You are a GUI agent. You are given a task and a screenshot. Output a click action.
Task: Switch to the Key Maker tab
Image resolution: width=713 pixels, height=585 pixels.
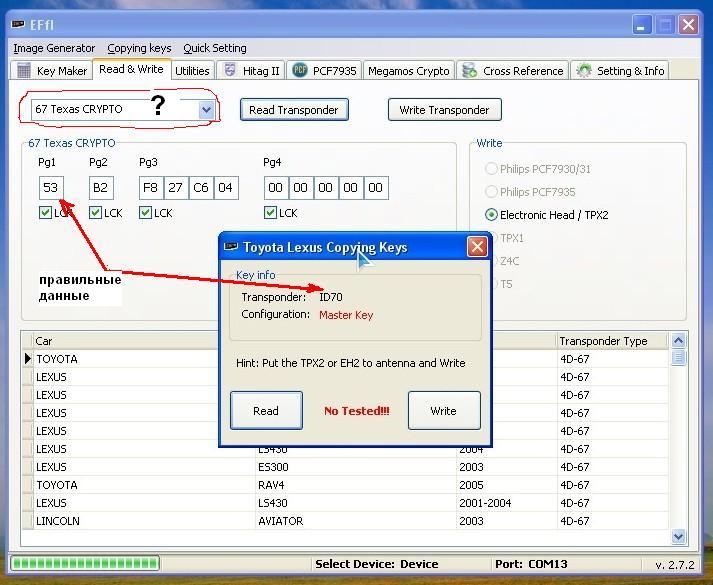coord(50,70)
